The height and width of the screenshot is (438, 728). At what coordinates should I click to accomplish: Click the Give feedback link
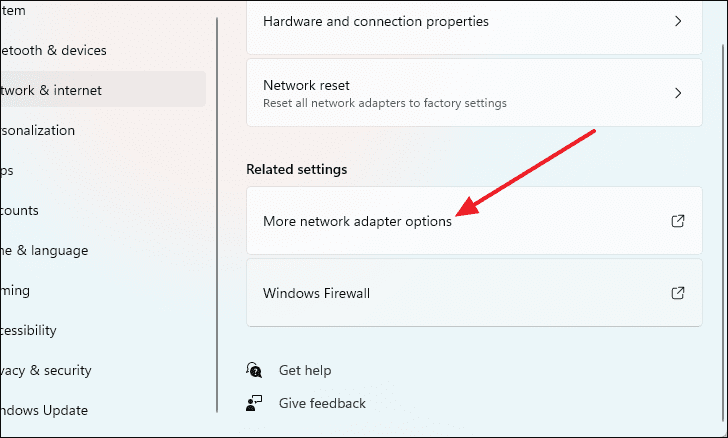coord(322,403)
